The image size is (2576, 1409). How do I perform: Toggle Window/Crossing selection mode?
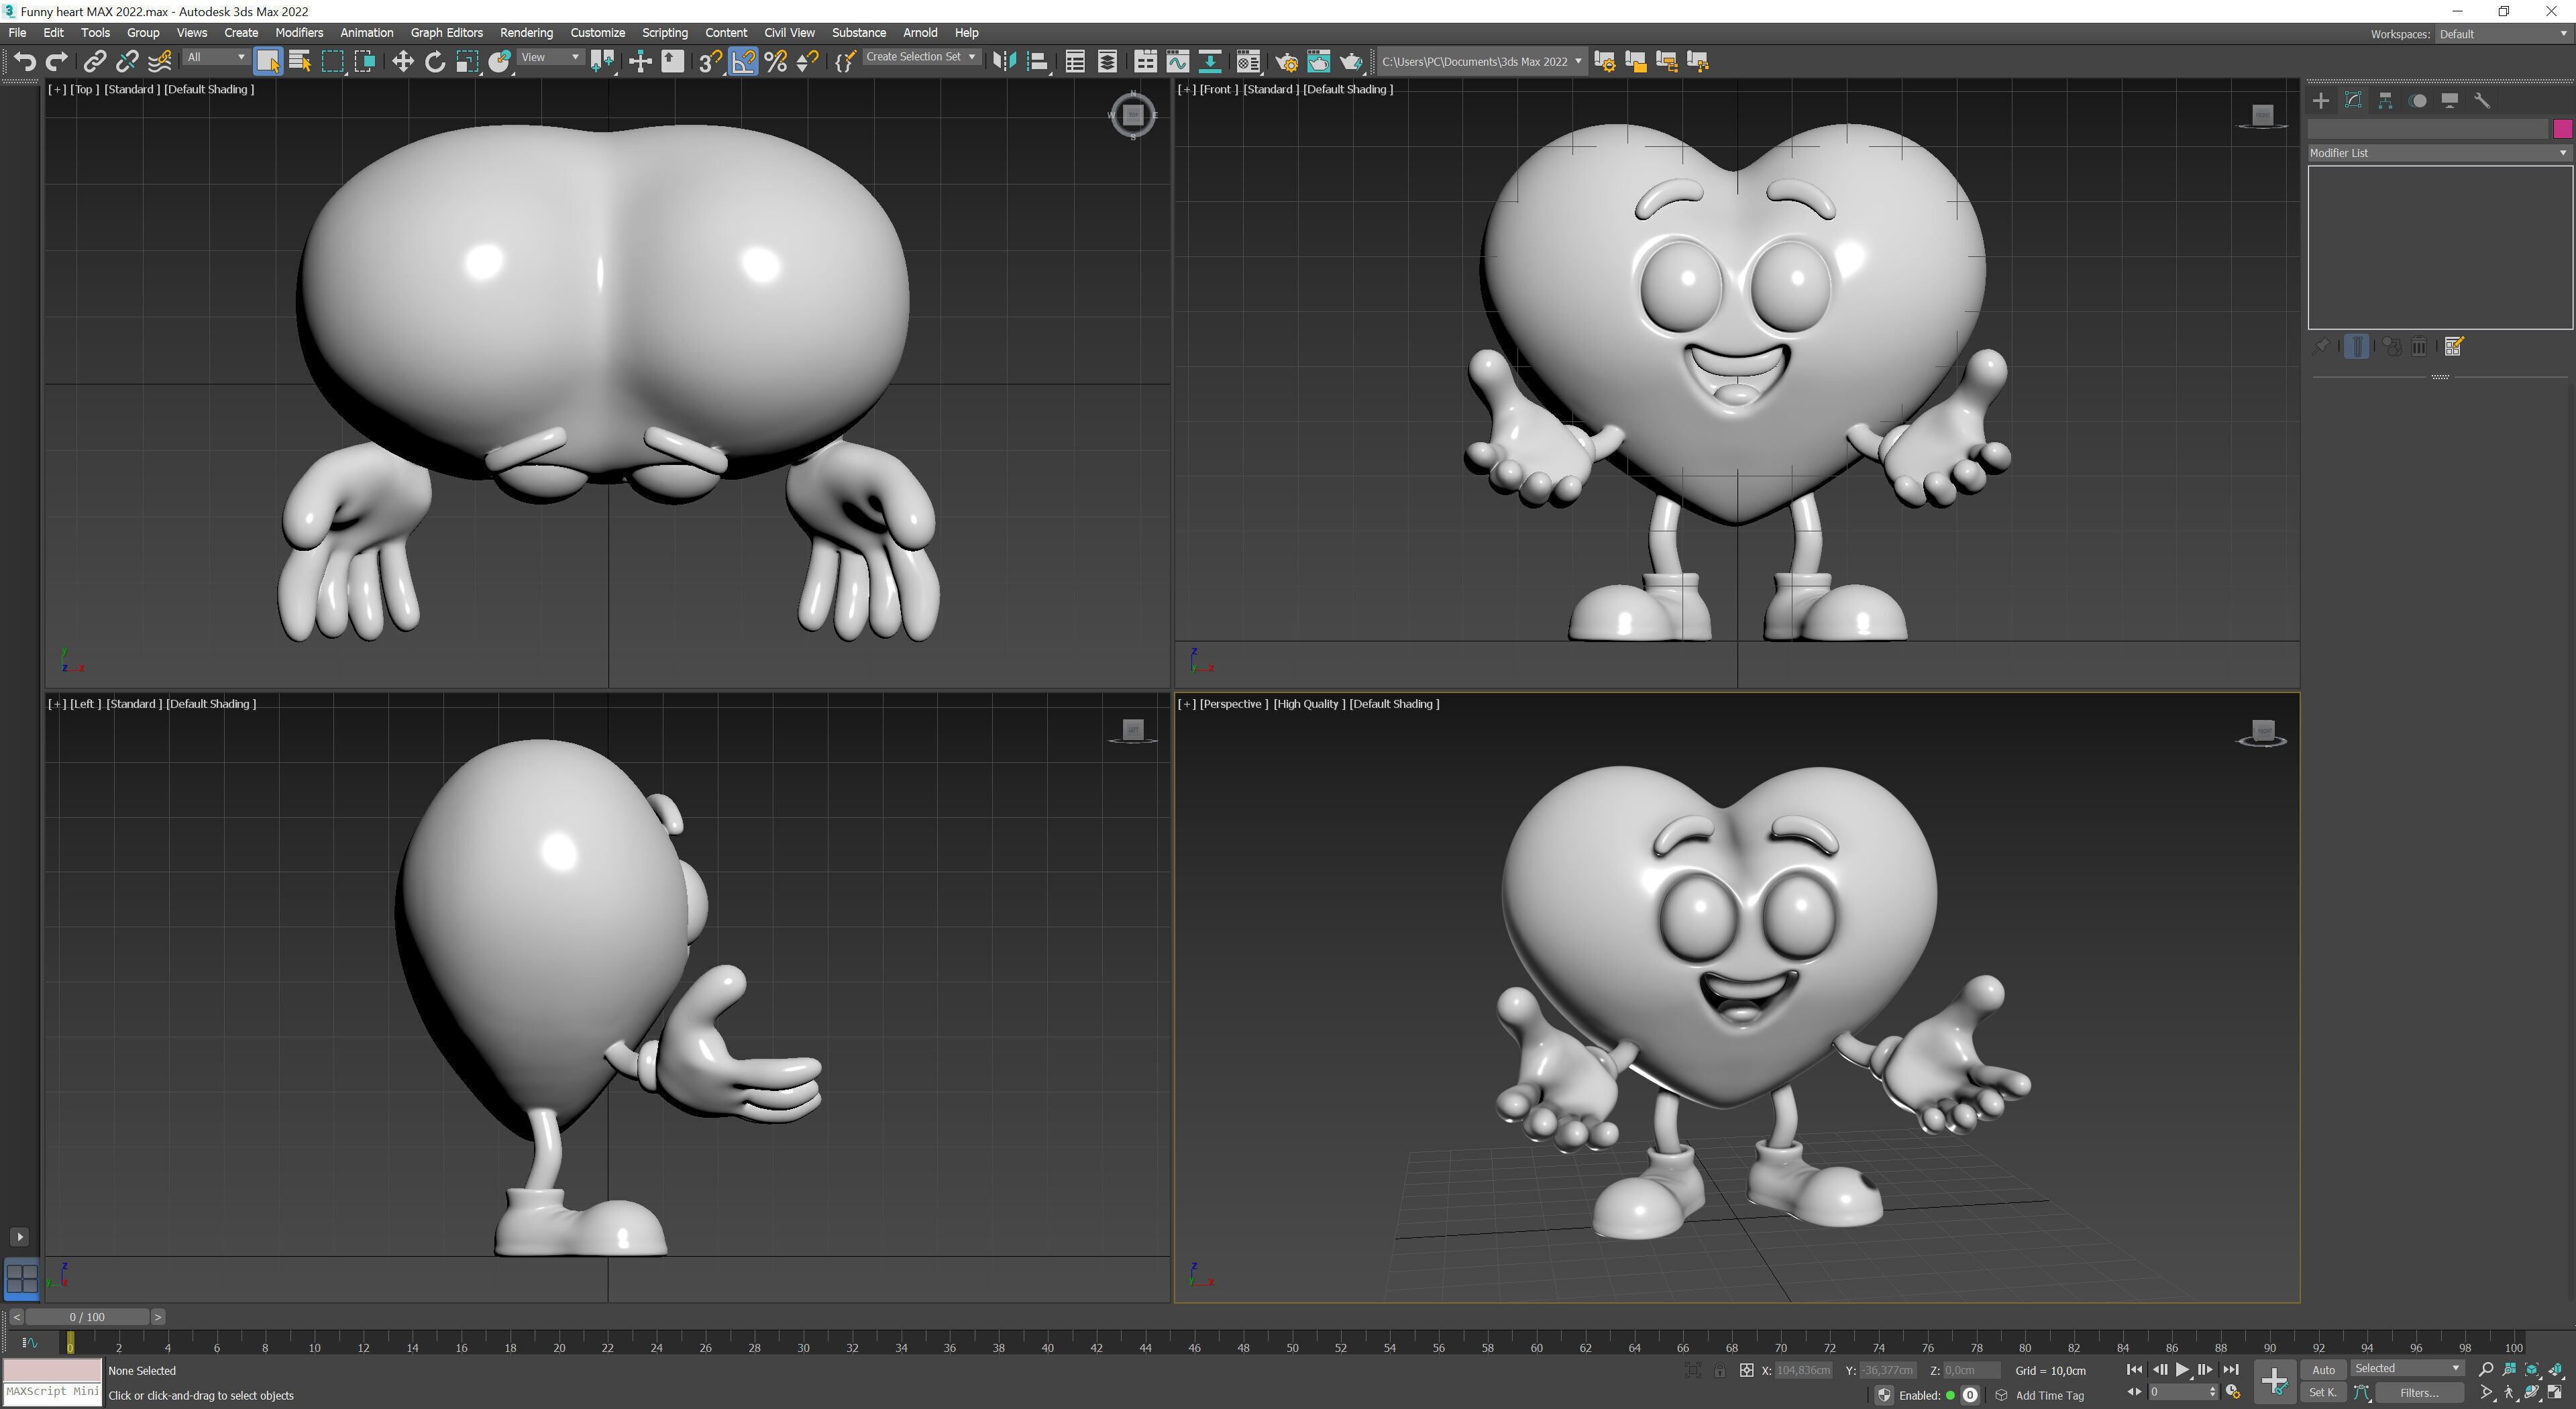[365, 62]
